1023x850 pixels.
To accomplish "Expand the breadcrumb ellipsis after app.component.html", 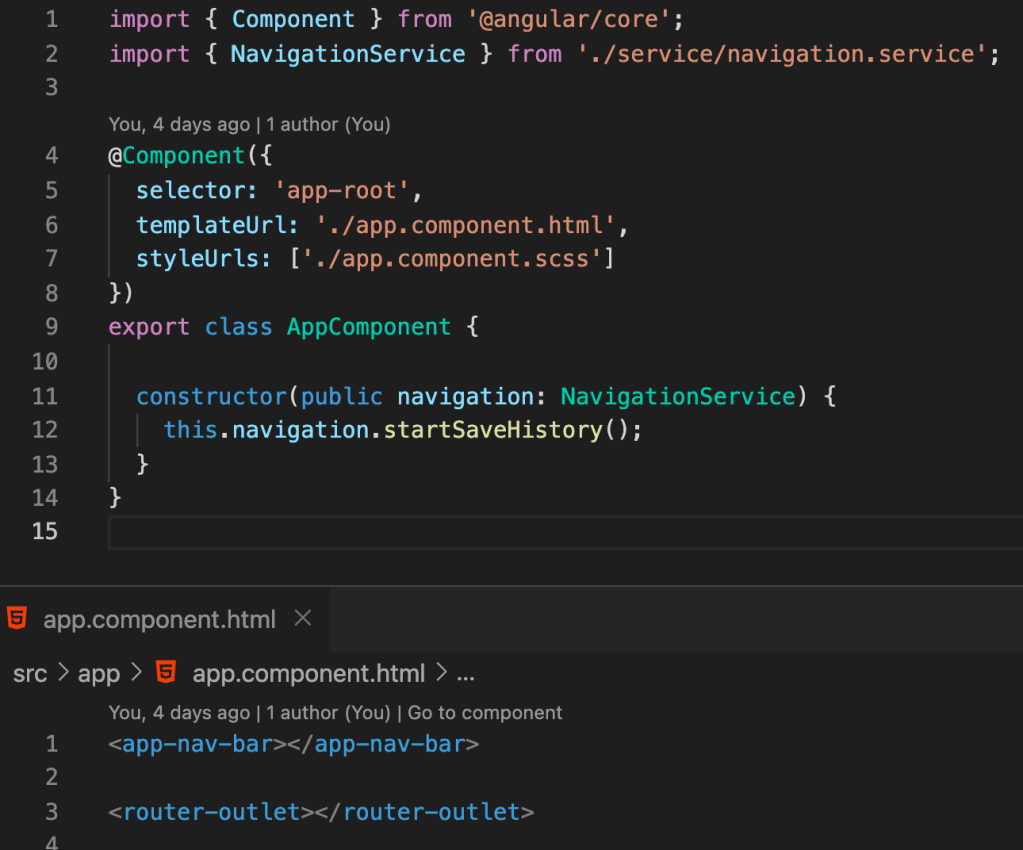I will pyautogui.click(x=466, y=673).
